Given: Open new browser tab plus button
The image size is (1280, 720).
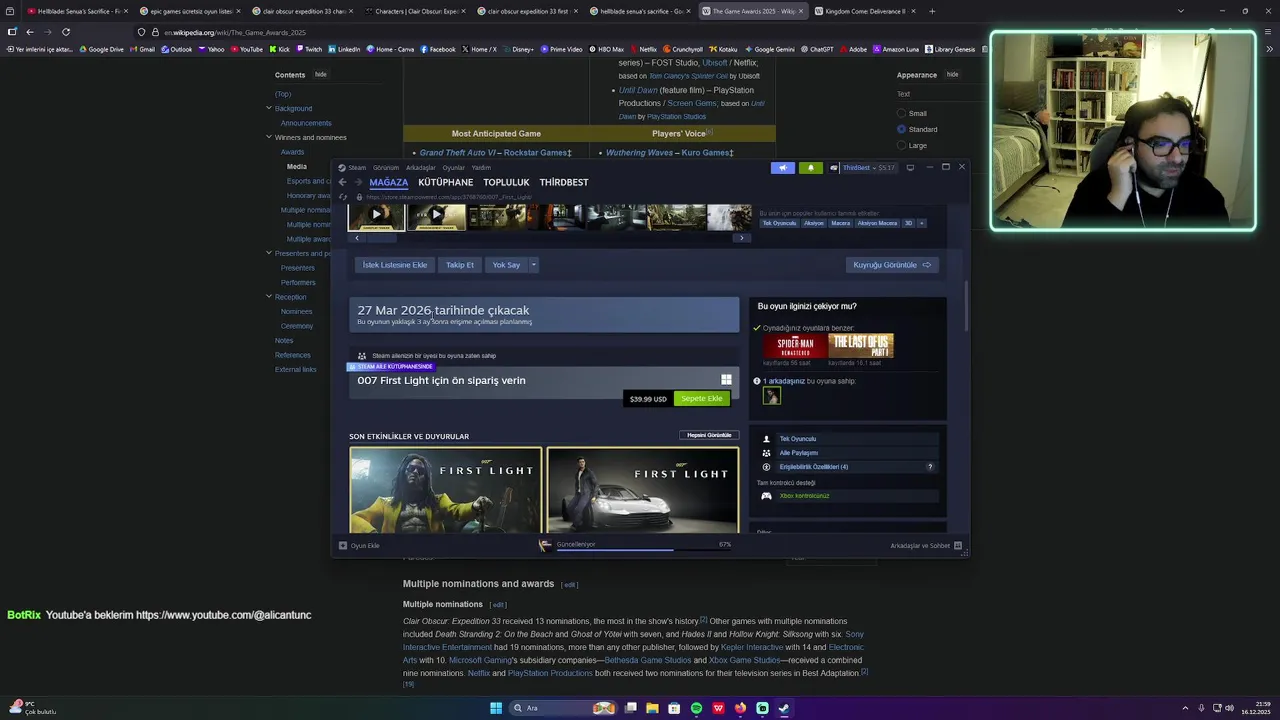Looking at the screenshot, I should coord(932,11).
